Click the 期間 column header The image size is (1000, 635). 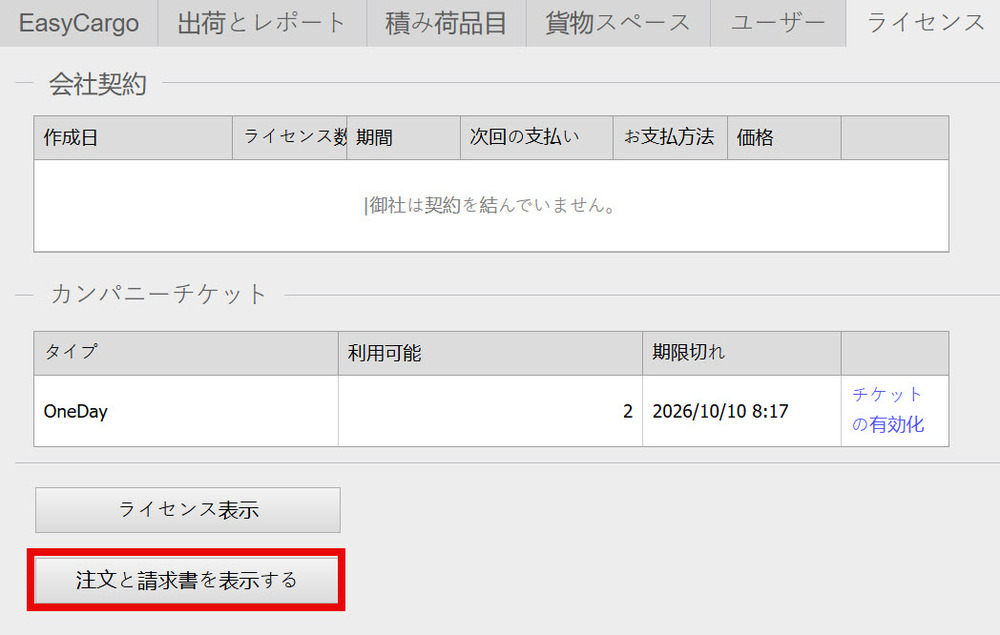pyautogui.click(x=403, y=138)
